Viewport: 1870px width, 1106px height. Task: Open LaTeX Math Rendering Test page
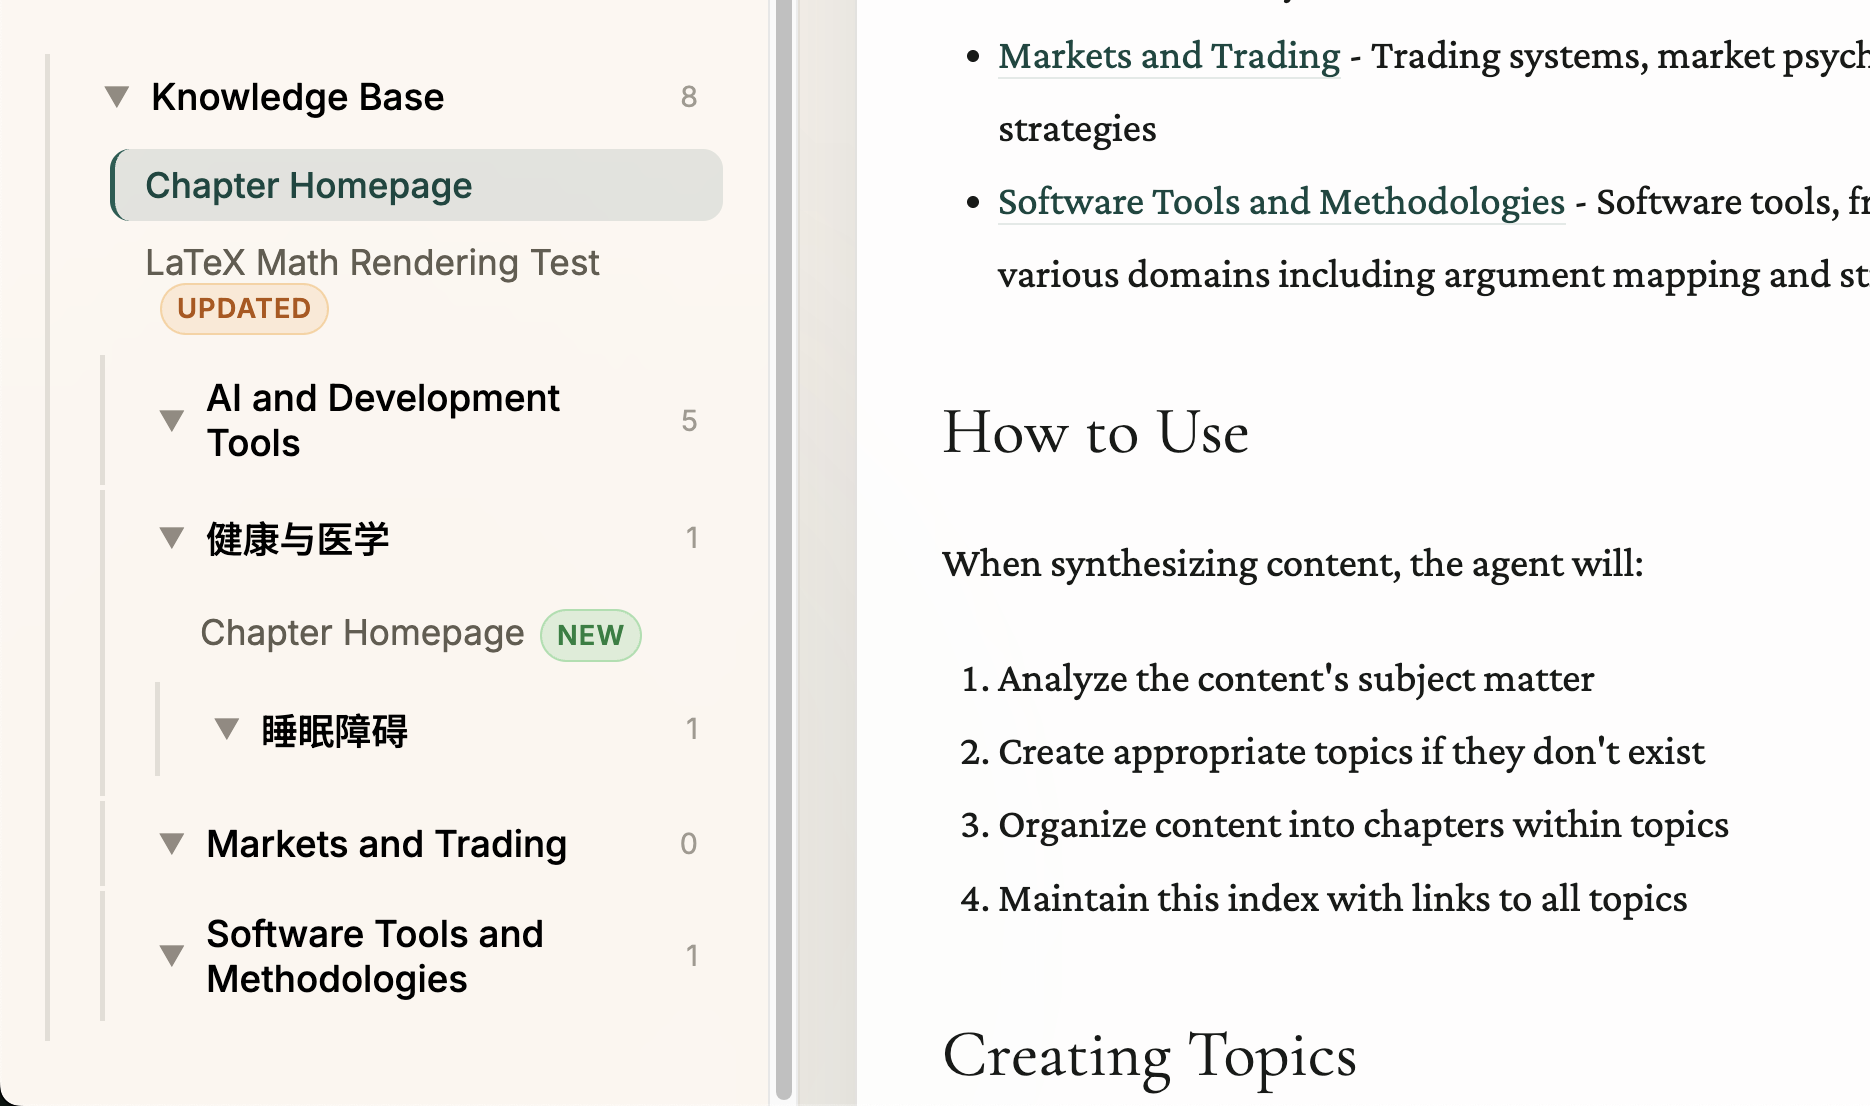pos(372,263)
